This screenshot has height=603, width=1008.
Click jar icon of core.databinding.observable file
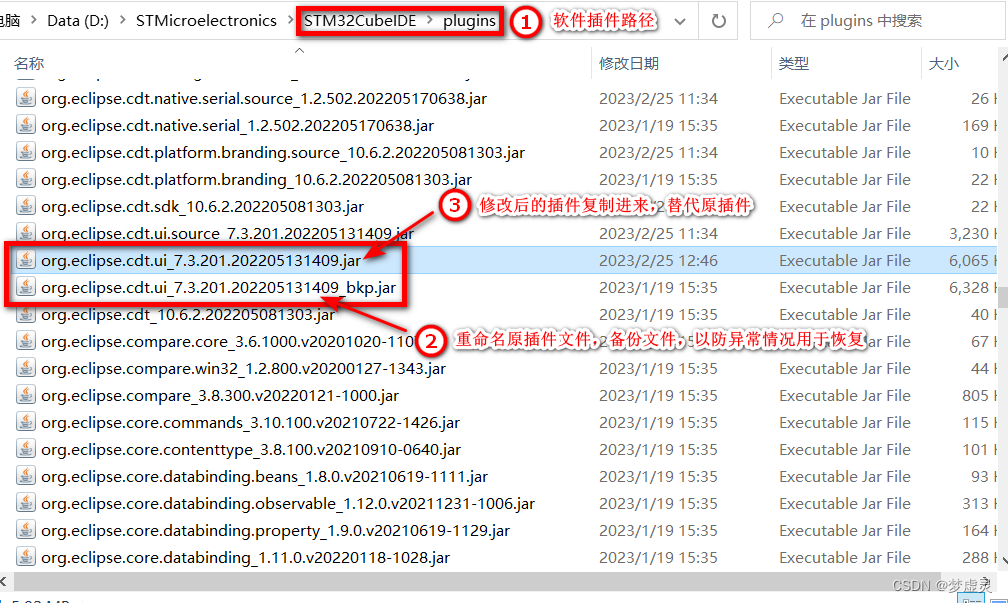point(26,503)
